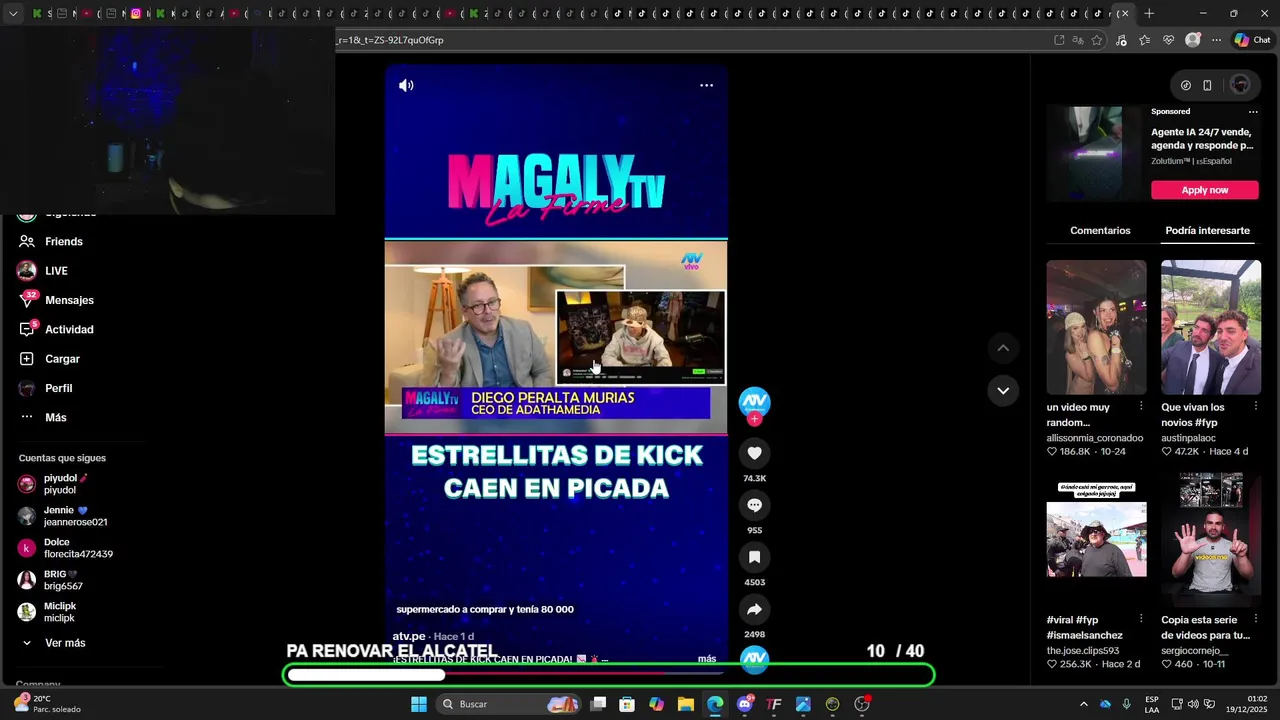Share the video with arrow icon
Viewport: 1280px width, 720px height.
(754, 609)
